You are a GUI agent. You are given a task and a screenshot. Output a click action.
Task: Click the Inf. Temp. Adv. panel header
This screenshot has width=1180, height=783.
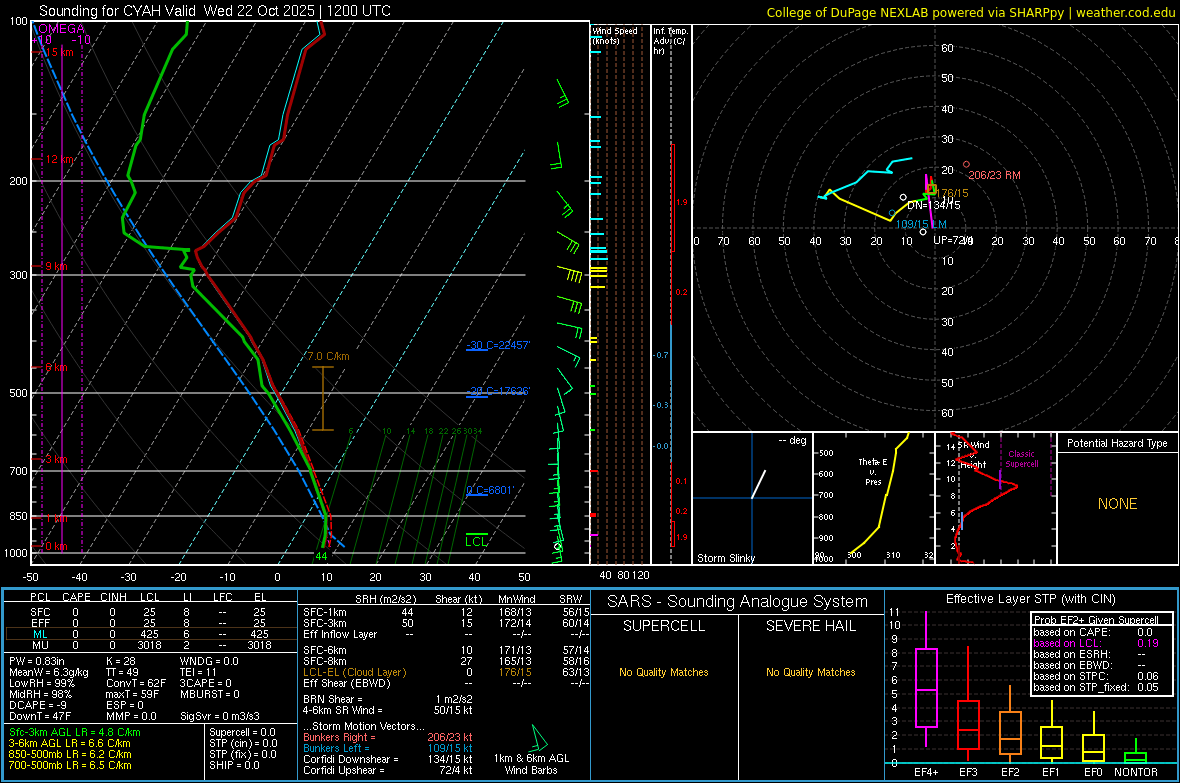click(669, 41)
